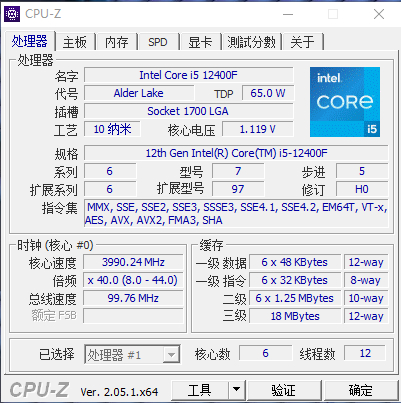Open the 关于 about tab
Screen dimensions: 401x403
(302, 42)
